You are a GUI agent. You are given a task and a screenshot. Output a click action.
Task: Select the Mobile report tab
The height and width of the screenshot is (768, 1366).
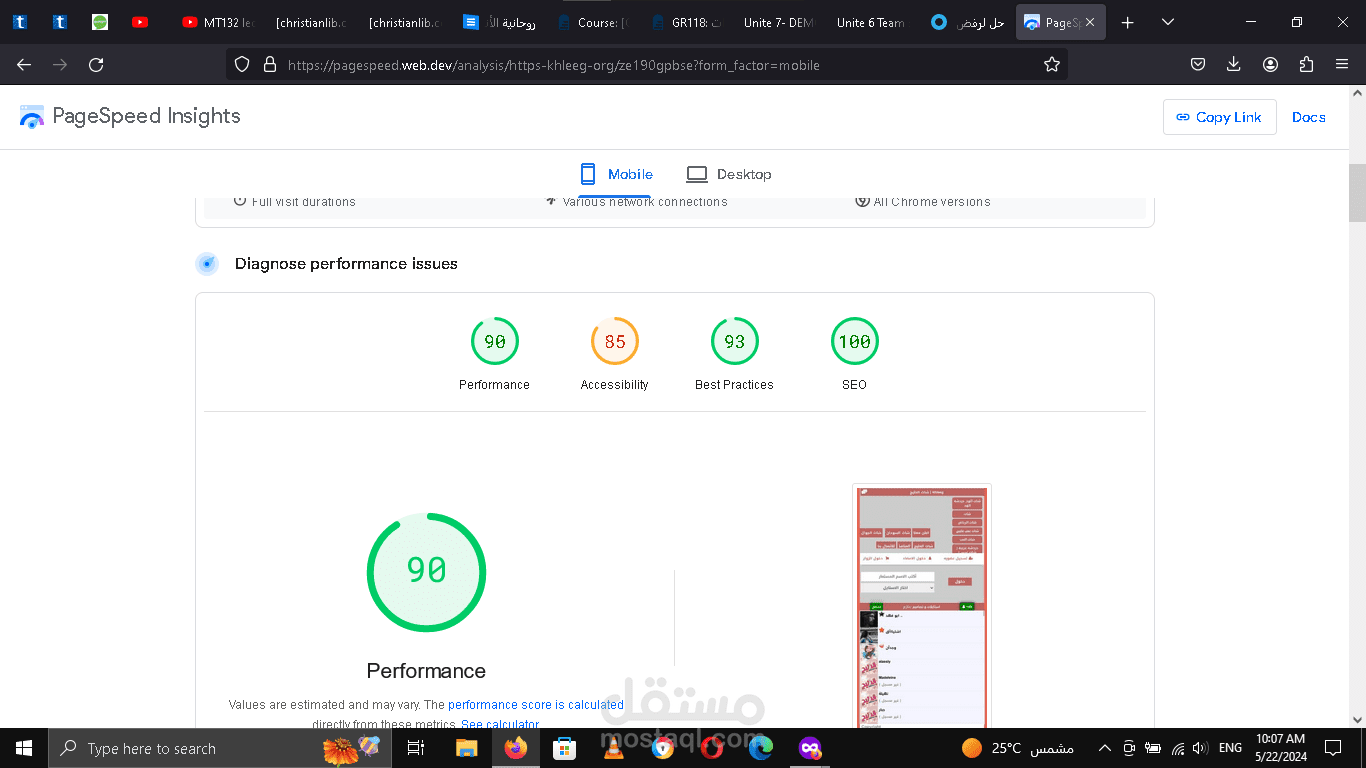[616, 174]
